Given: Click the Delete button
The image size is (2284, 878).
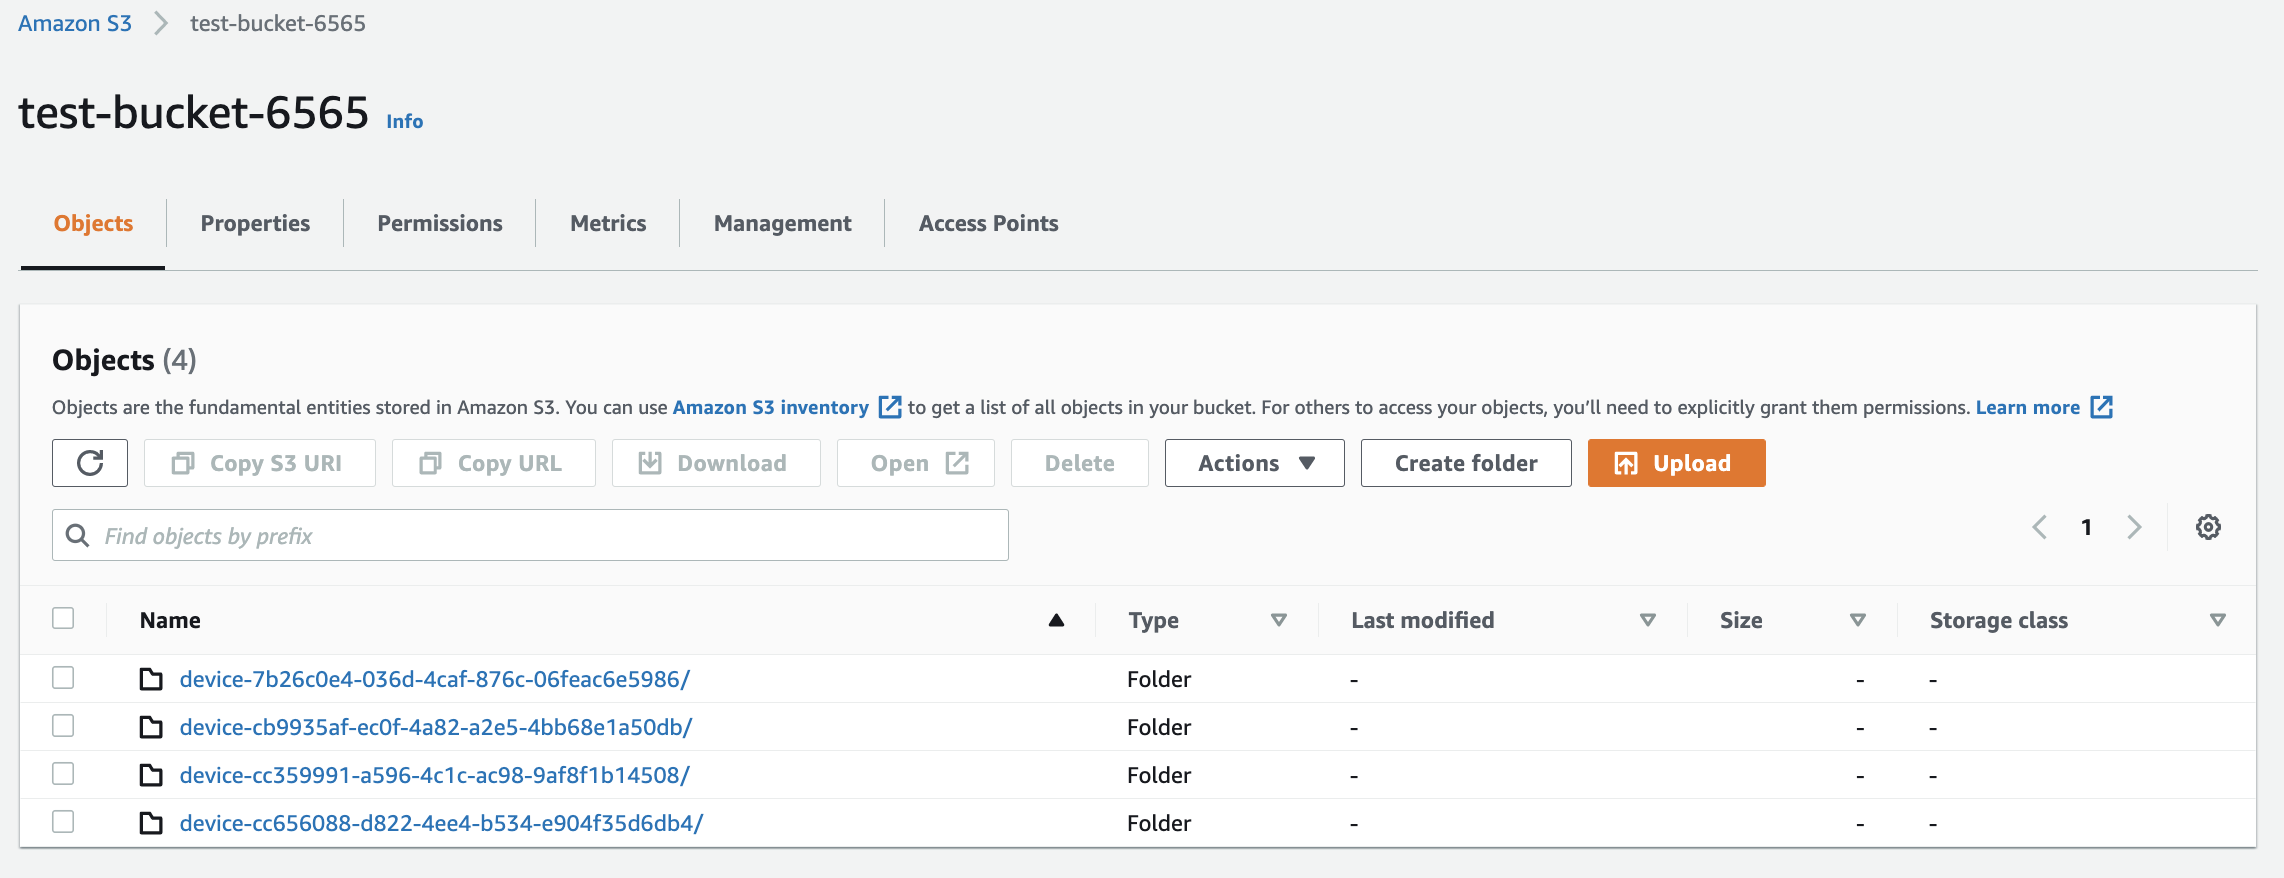Looking at the screenshot, I should [x=1080, y=463].
